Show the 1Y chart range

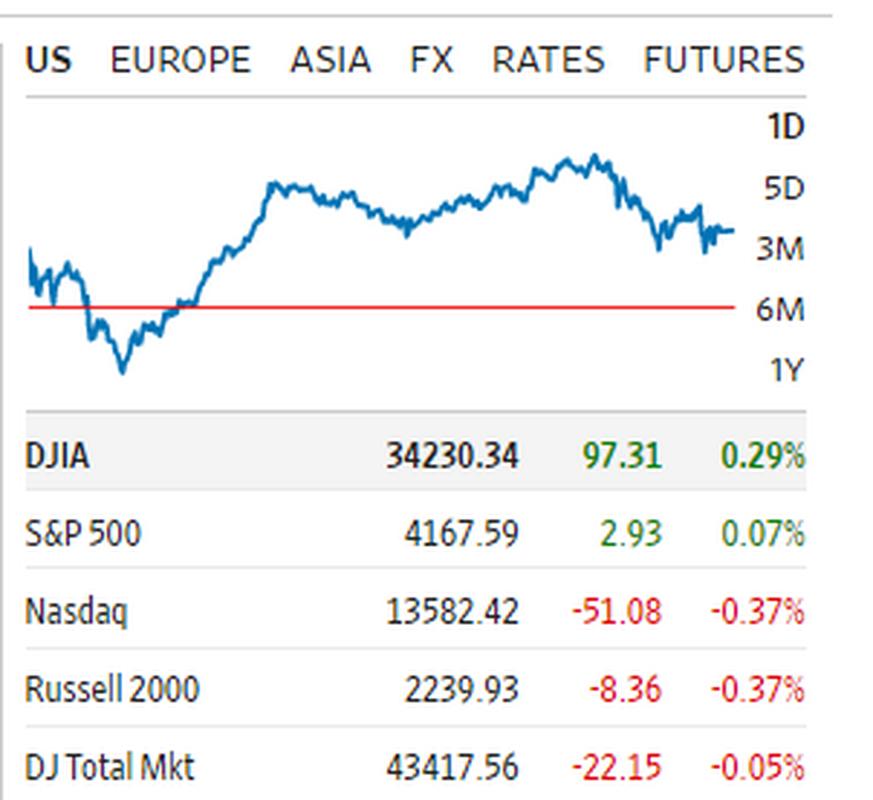(785, 371)
